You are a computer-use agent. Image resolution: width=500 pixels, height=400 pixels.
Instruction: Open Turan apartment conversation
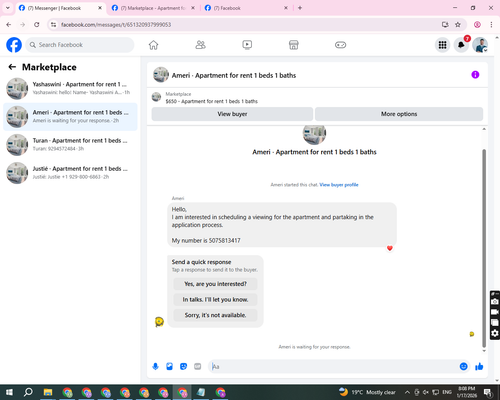[x=70, y=145]
